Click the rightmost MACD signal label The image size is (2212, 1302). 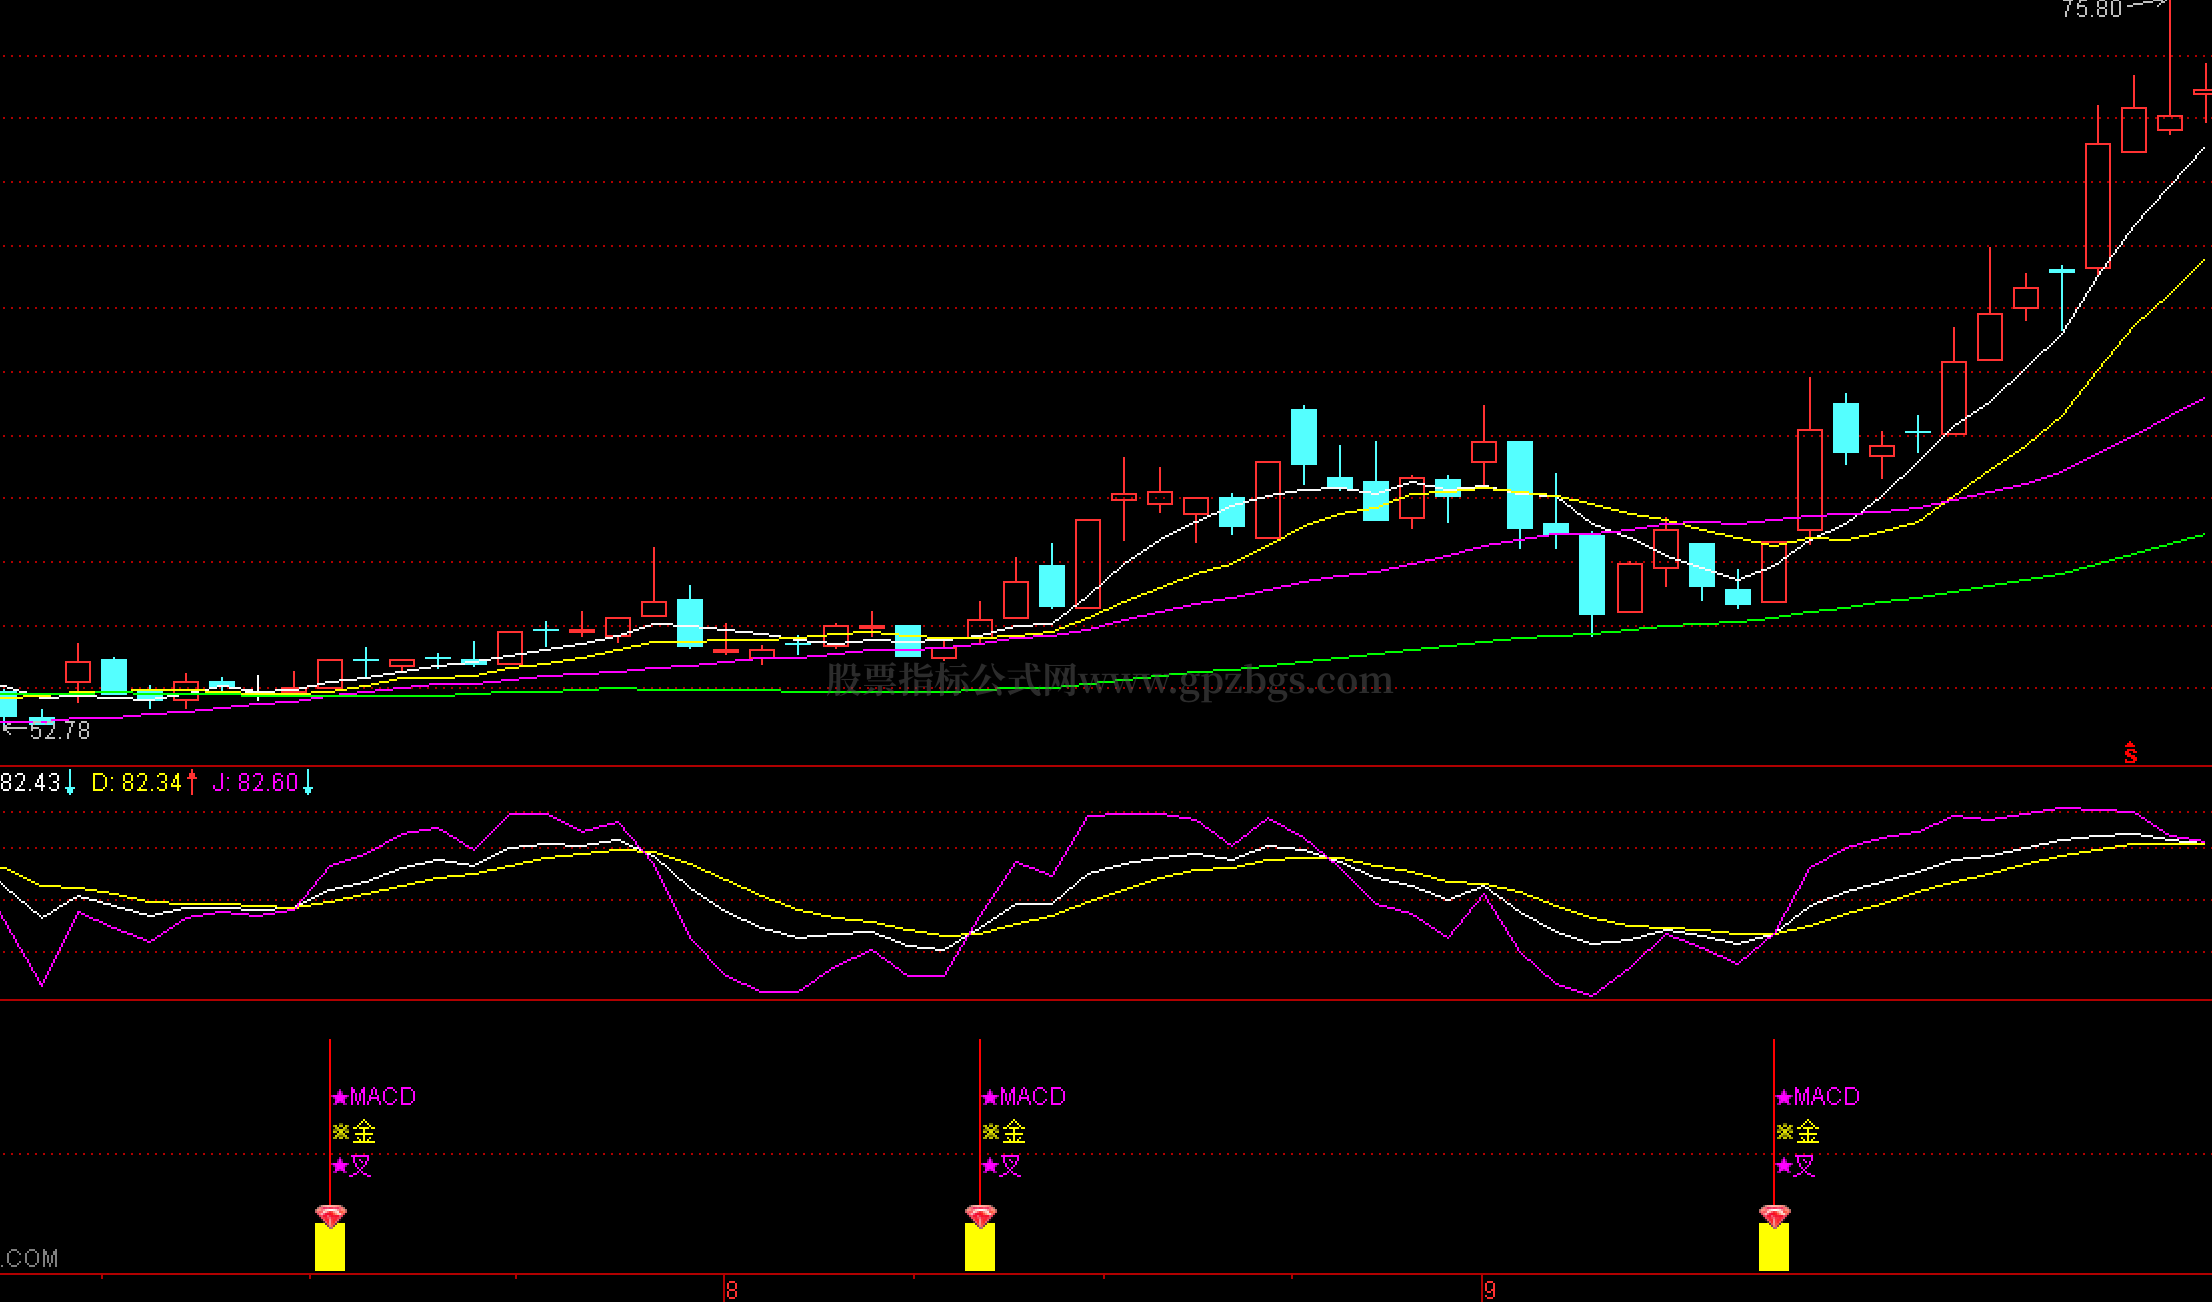click(1826, 1097)
